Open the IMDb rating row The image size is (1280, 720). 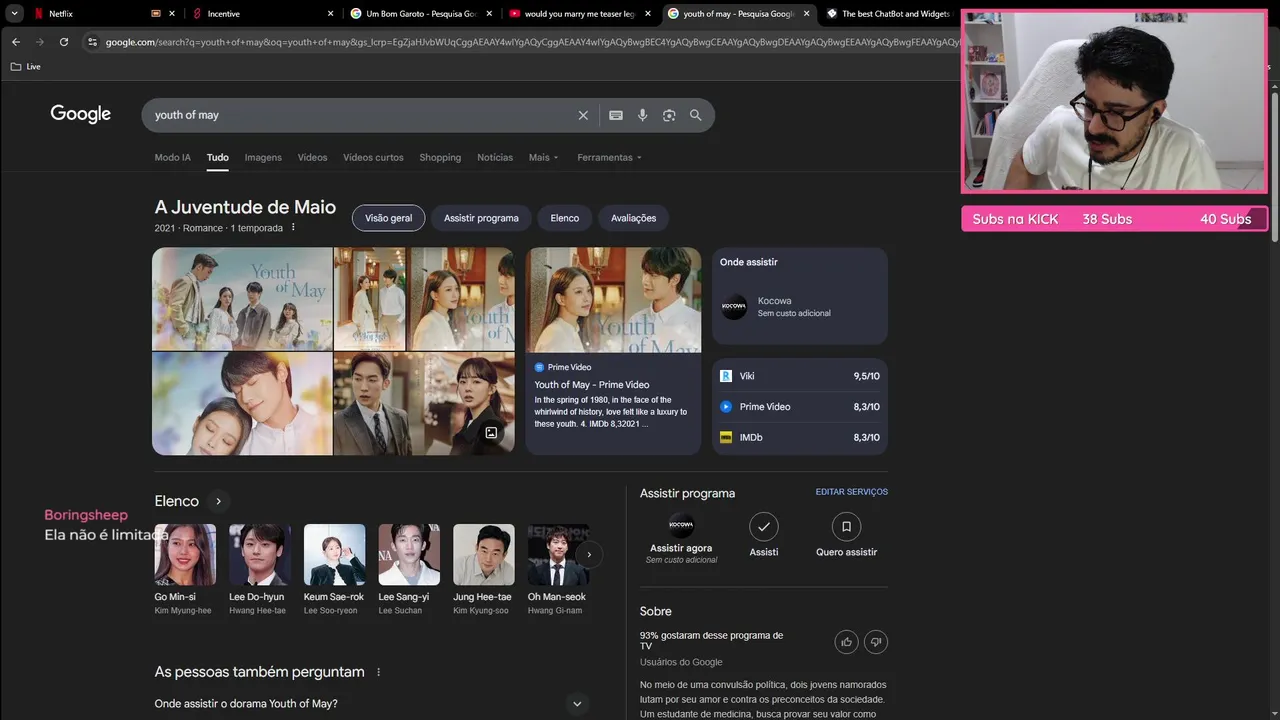800,437
